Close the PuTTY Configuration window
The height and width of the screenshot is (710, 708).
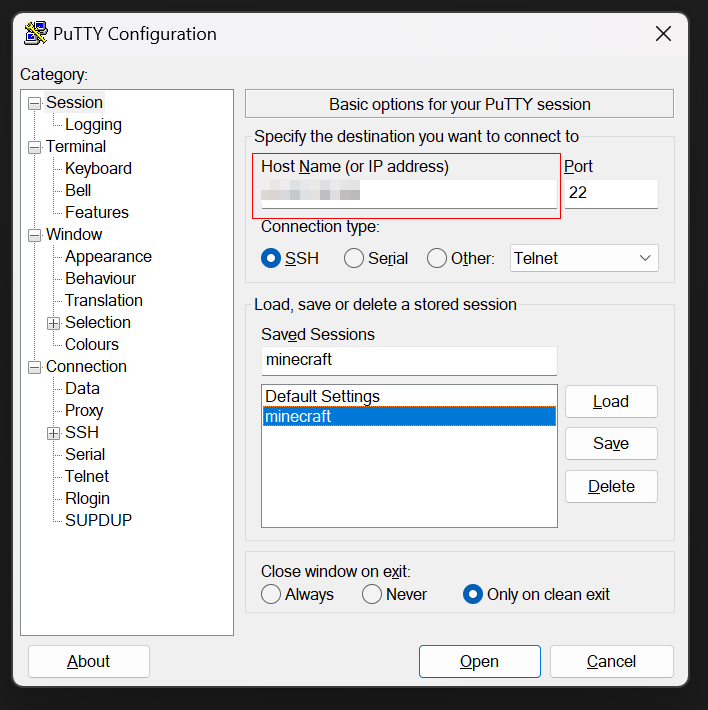663,34
